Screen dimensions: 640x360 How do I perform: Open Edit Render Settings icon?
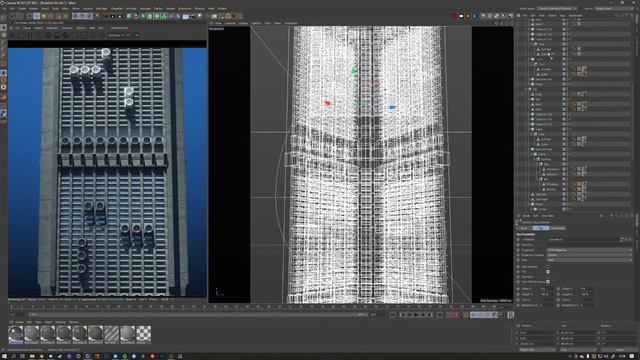tap(119, 16)
